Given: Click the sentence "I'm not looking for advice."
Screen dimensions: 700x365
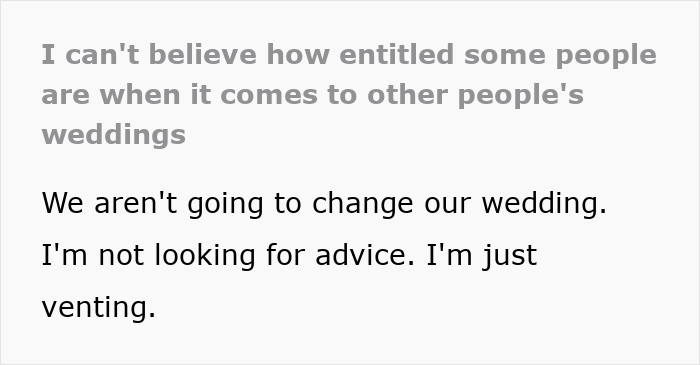Looking at the screenshot, I should click(x=228, y=256).
